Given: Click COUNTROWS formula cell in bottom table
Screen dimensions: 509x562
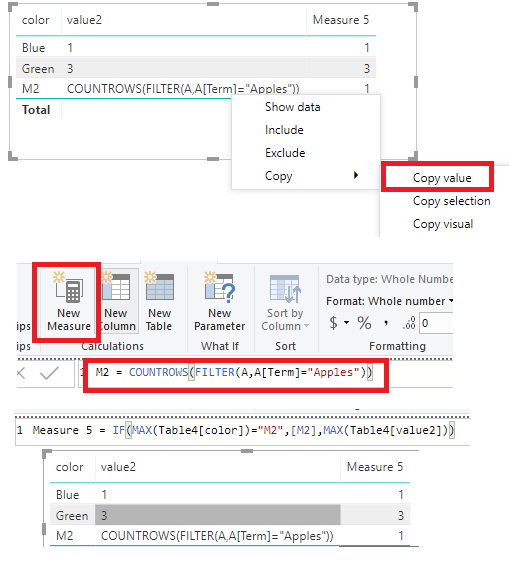Looking at the screenshot, I should click(x=217, y=536).
